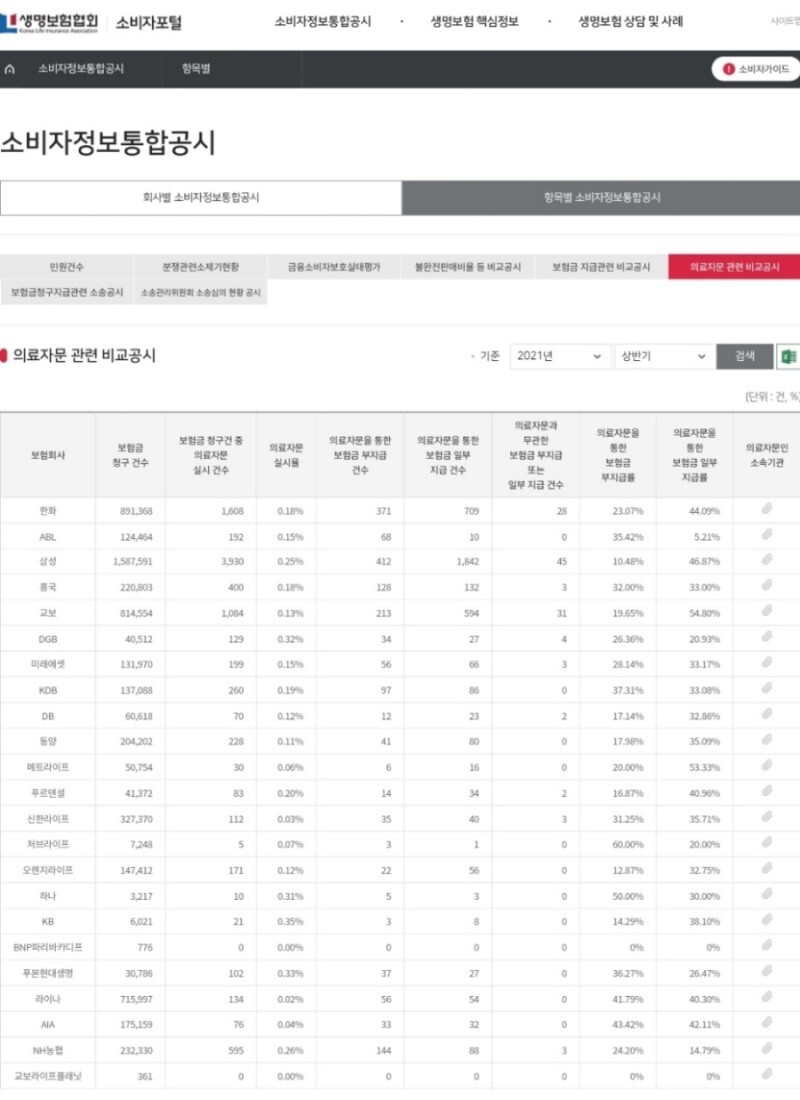800x1100 pixels.
Task: Open attachment icon for 교보라이프플래닛 row
Action: tap(767, 1075)
